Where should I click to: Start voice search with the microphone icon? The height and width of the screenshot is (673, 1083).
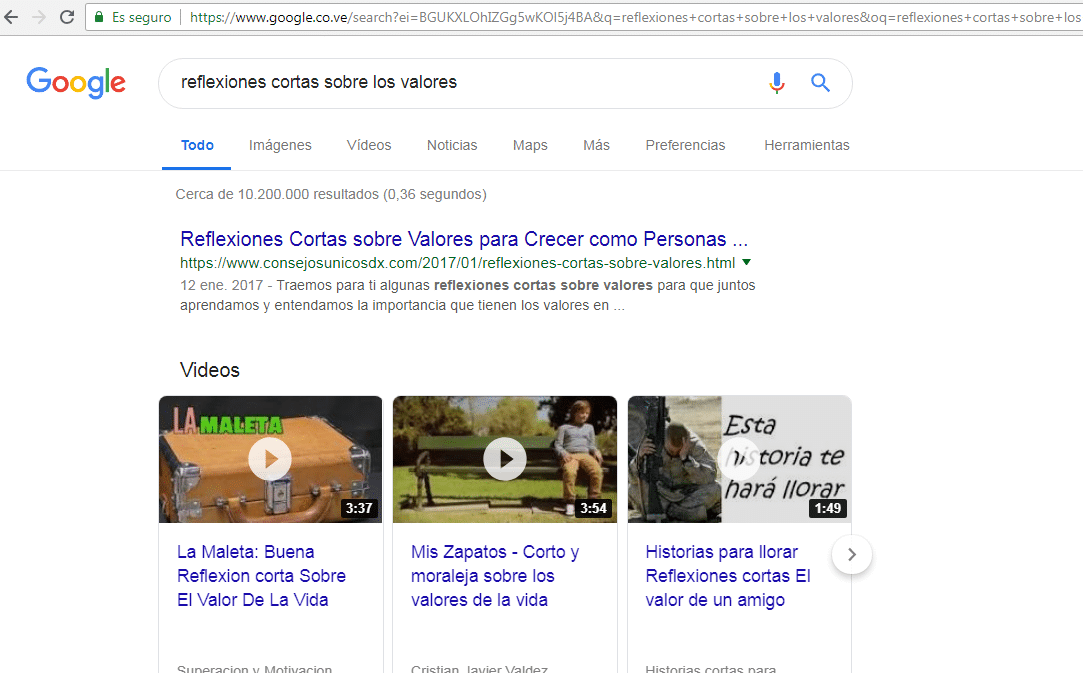777,82
